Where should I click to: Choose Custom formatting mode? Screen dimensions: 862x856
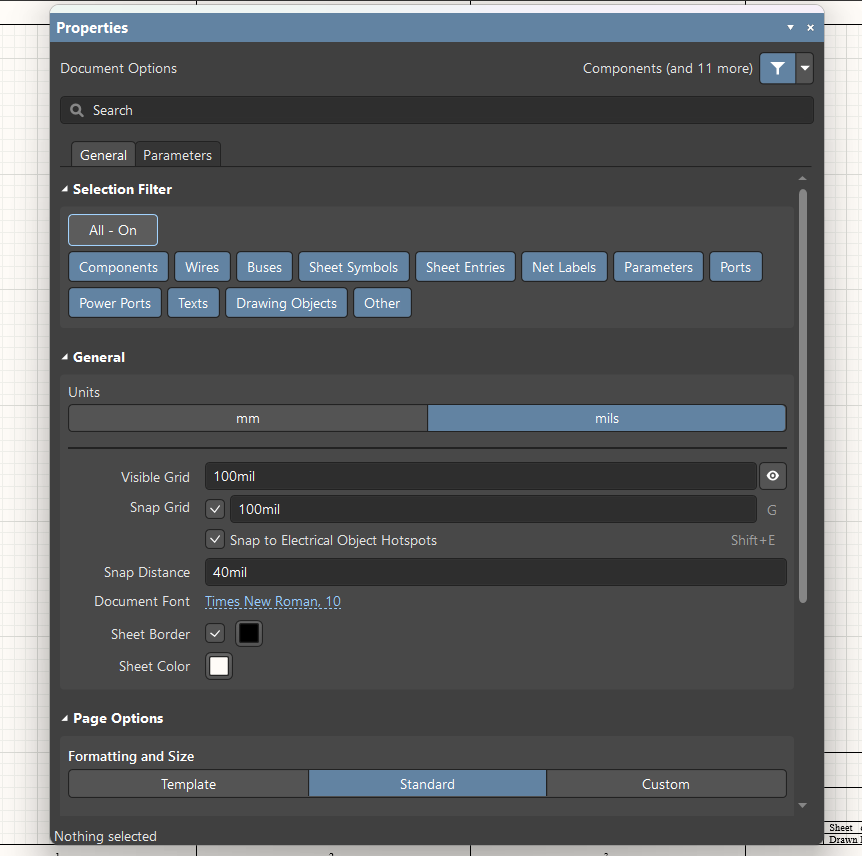click(666, 784)
